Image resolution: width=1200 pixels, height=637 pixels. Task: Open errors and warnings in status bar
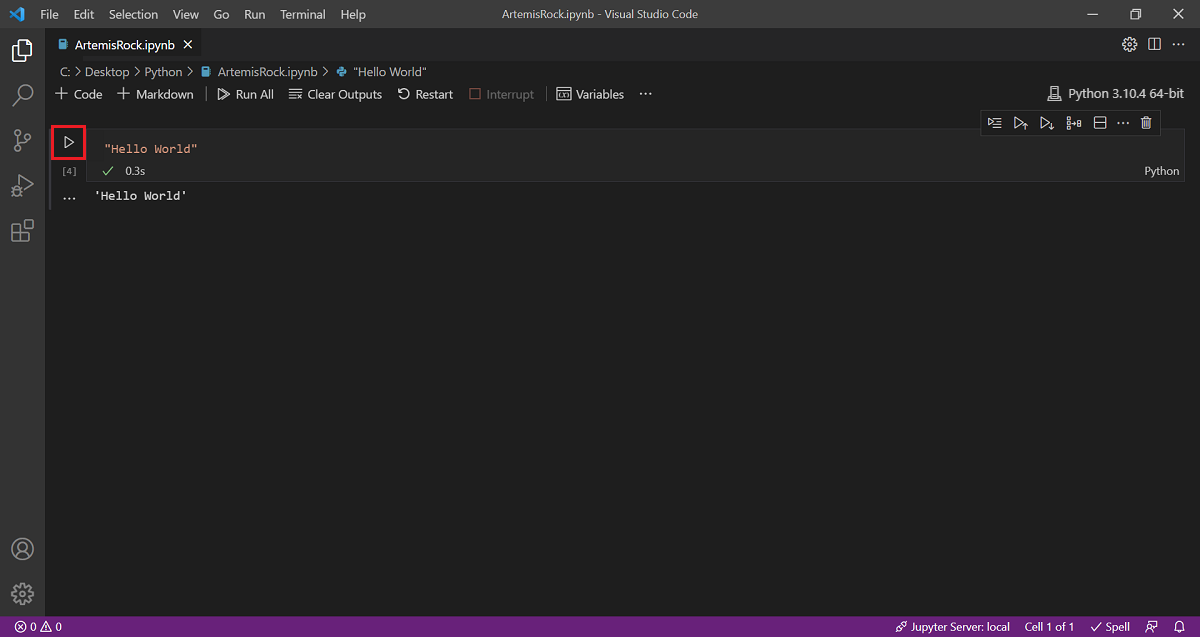[x=38, y=627]
